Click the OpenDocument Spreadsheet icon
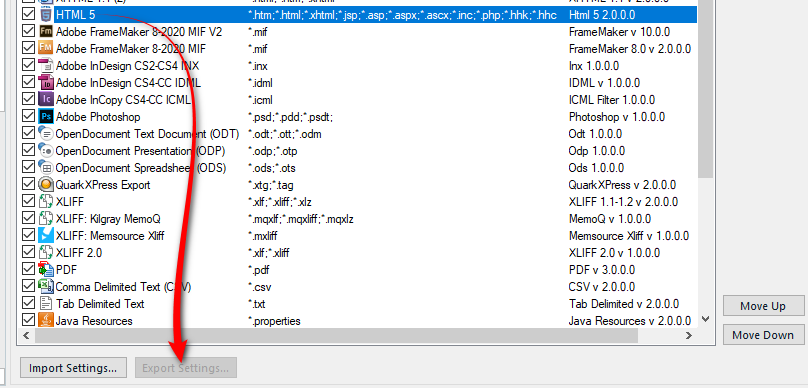Viewport: 808px width, 388px height. pos(45,168)
